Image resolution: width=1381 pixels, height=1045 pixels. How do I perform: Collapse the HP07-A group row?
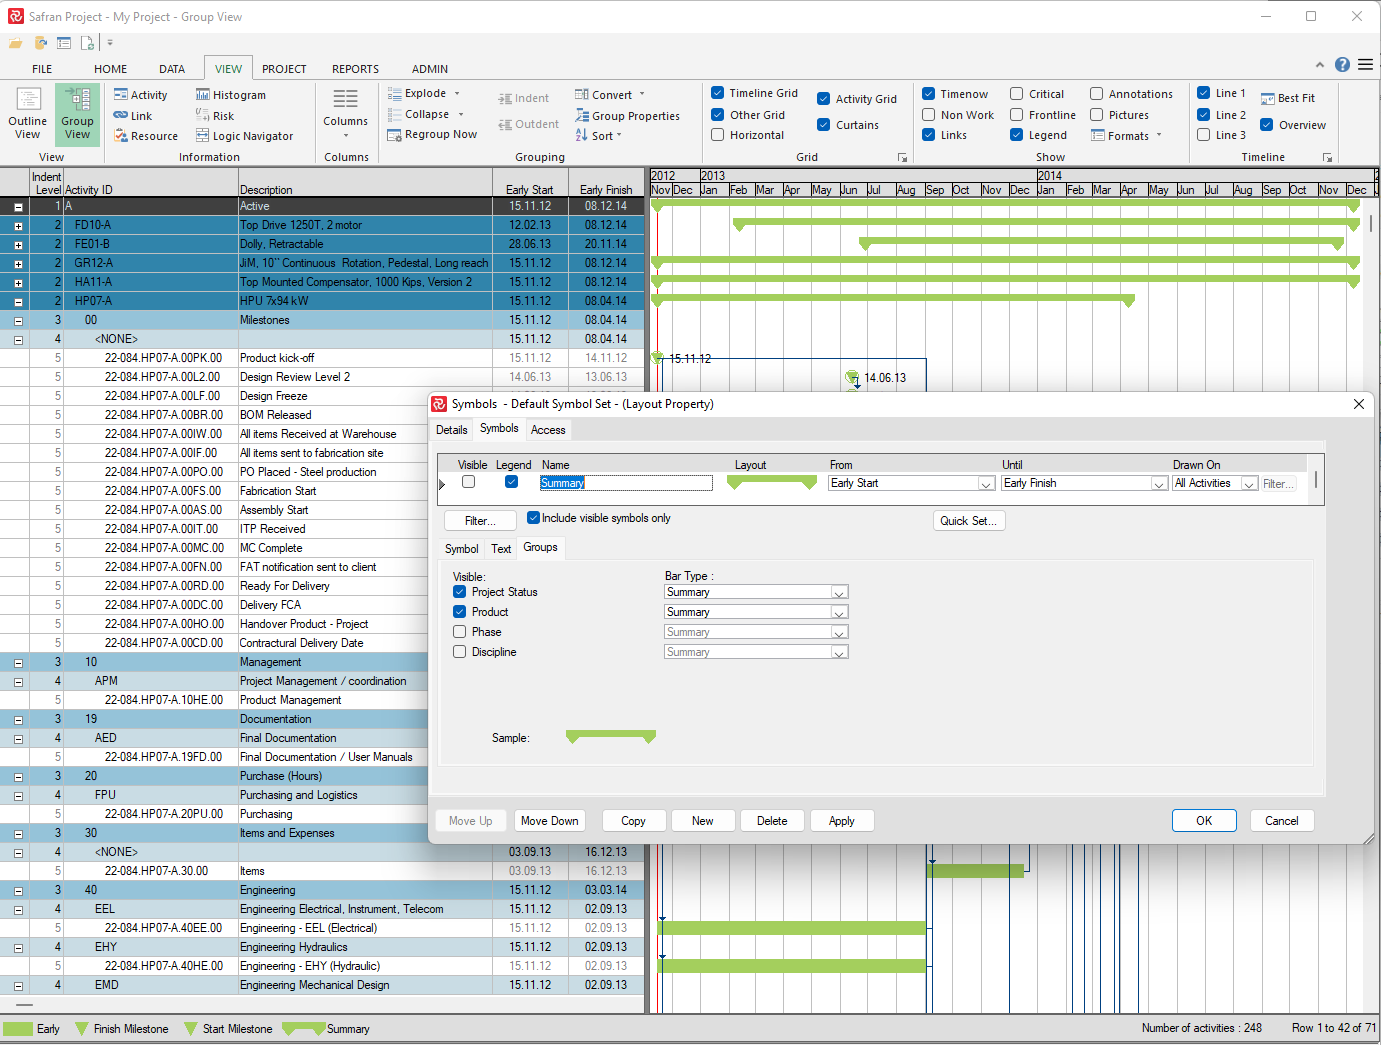[18, 302]
